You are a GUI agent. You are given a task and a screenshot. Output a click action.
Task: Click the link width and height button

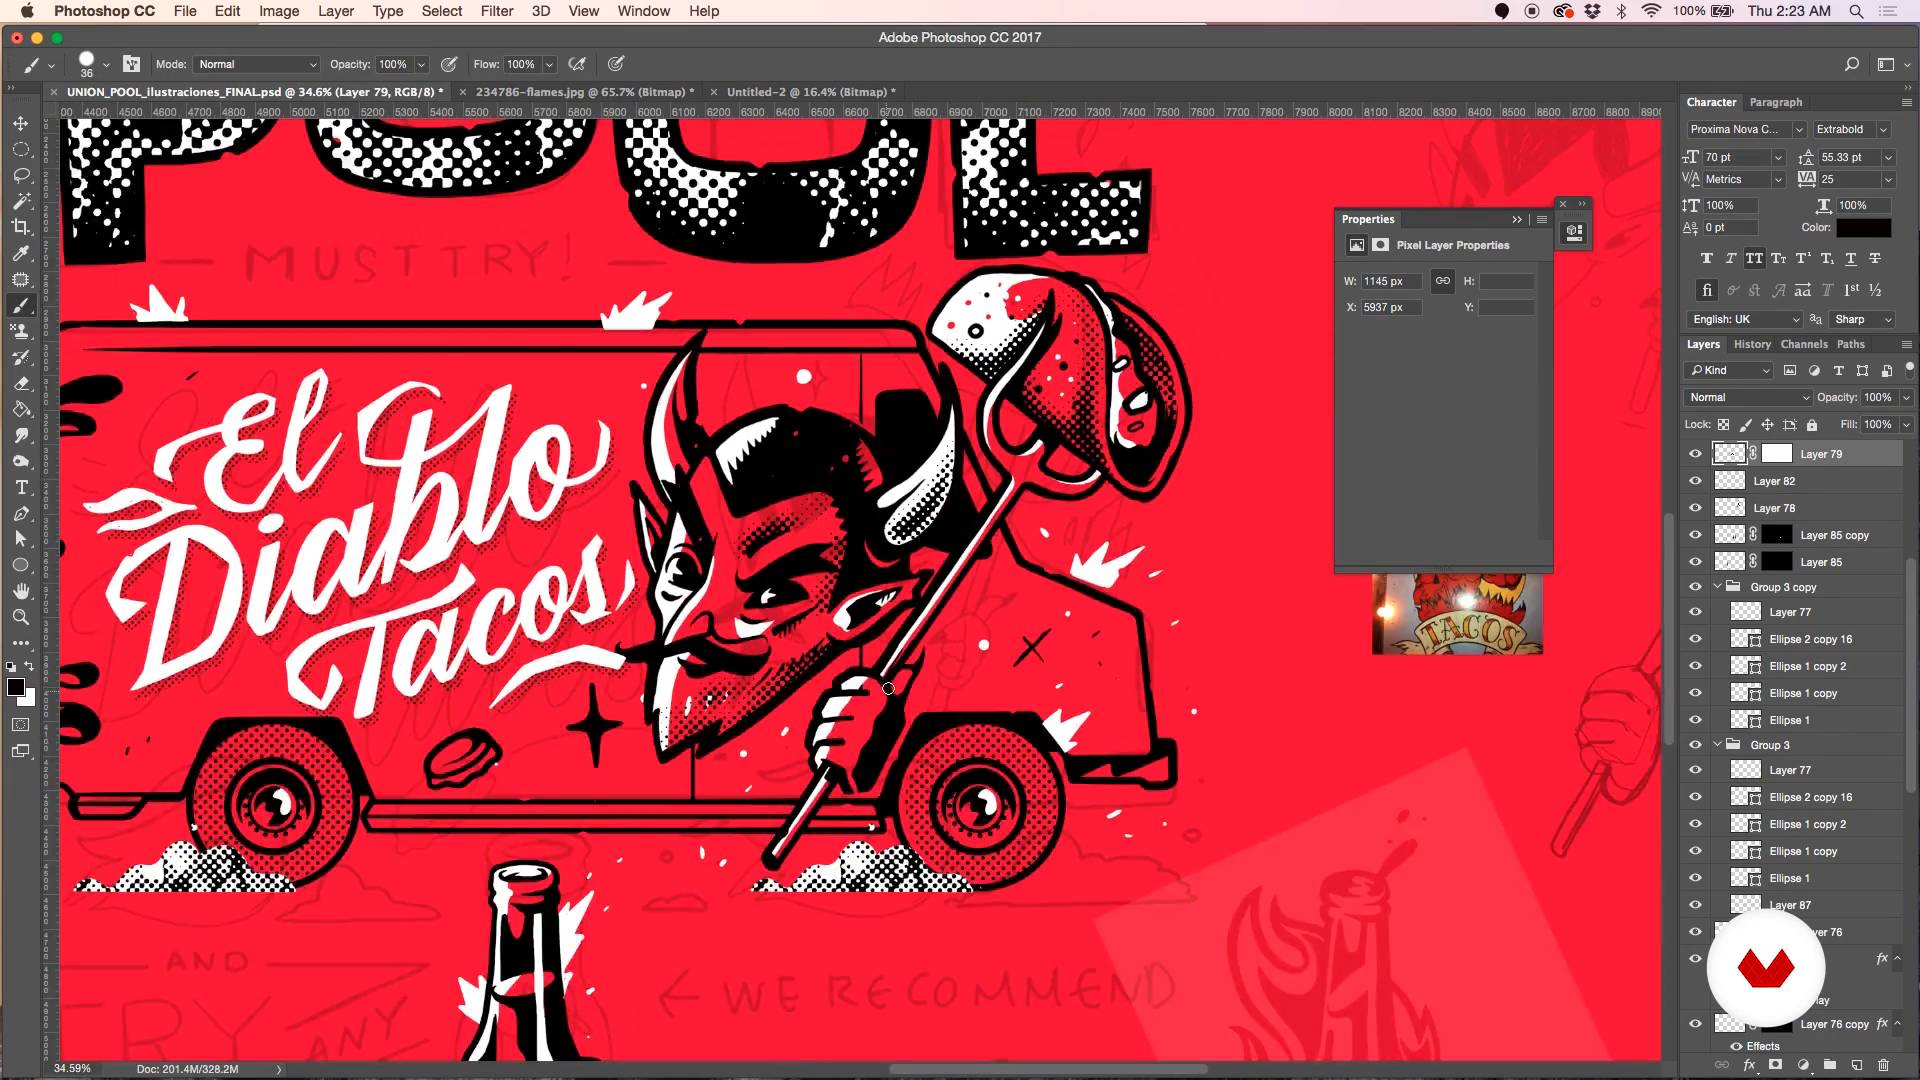tap(1442, 281)
